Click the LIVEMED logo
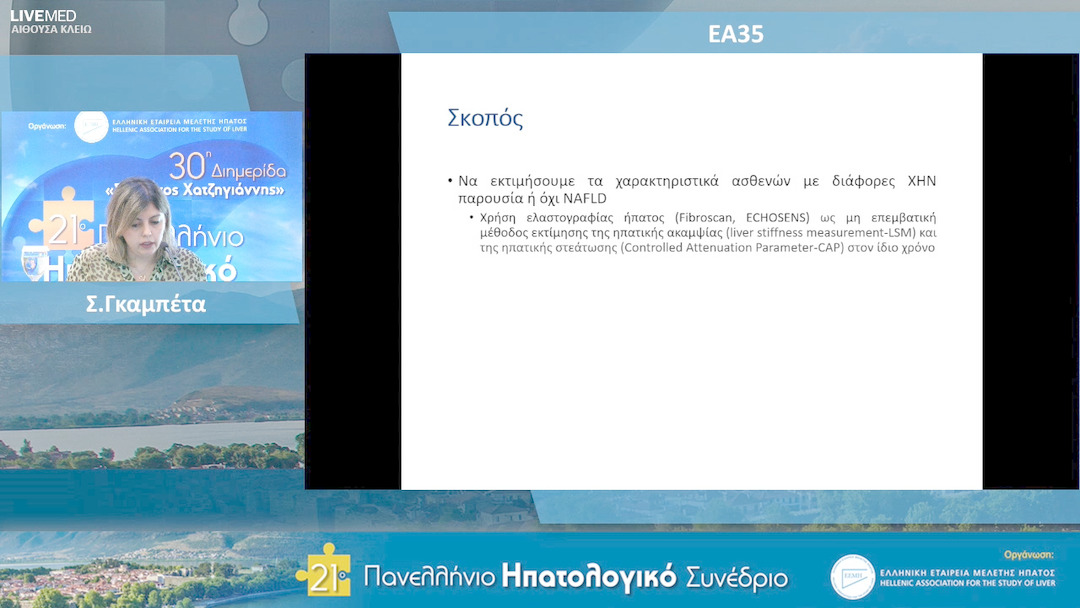This screenshot has height=608, width=1080. (45, 16)
